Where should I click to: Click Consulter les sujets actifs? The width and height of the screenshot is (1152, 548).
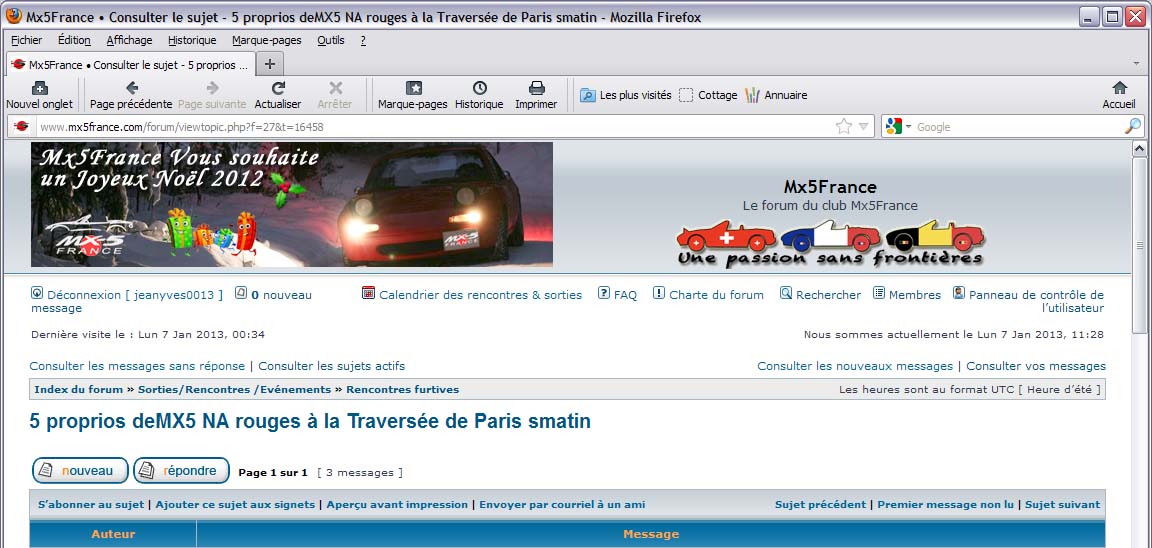tap(331, 366)
